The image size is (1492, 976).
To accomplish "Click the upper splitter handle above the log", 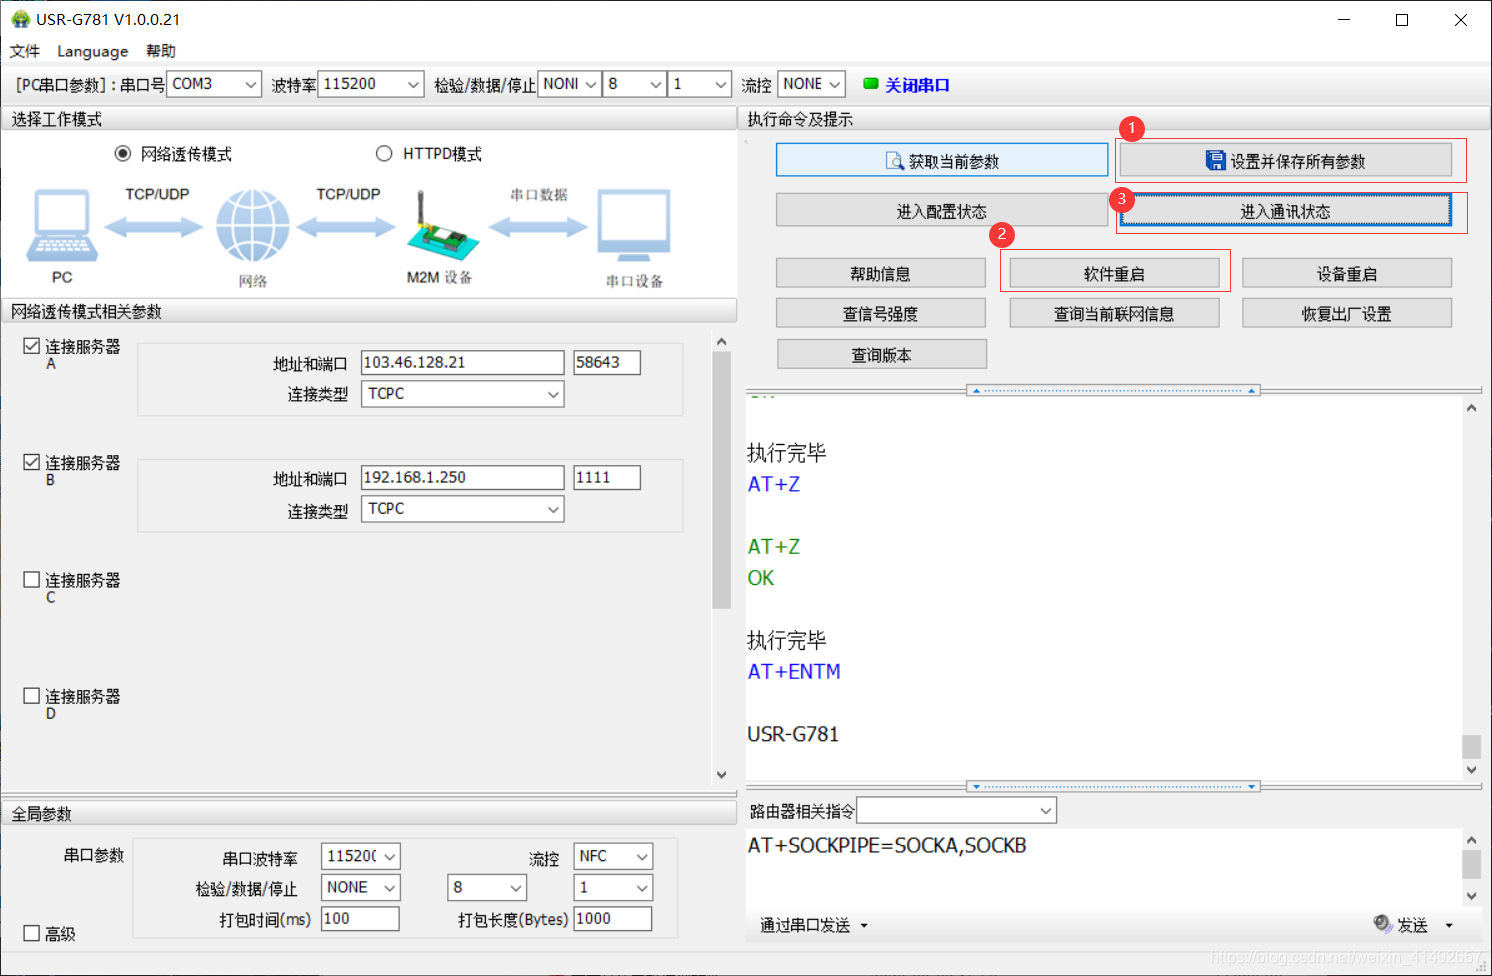I will point(1114,390).
